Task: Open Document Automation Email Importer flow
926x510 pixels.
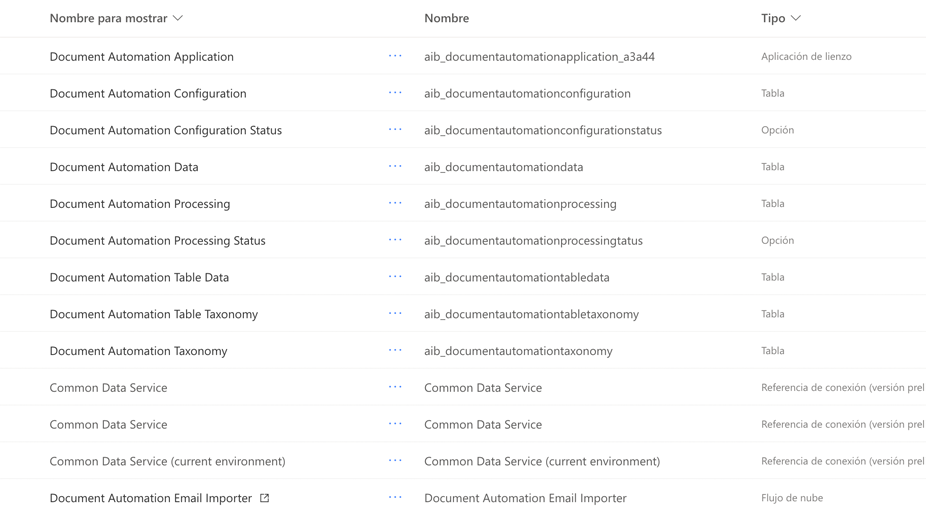Action: tap(151, 498)
